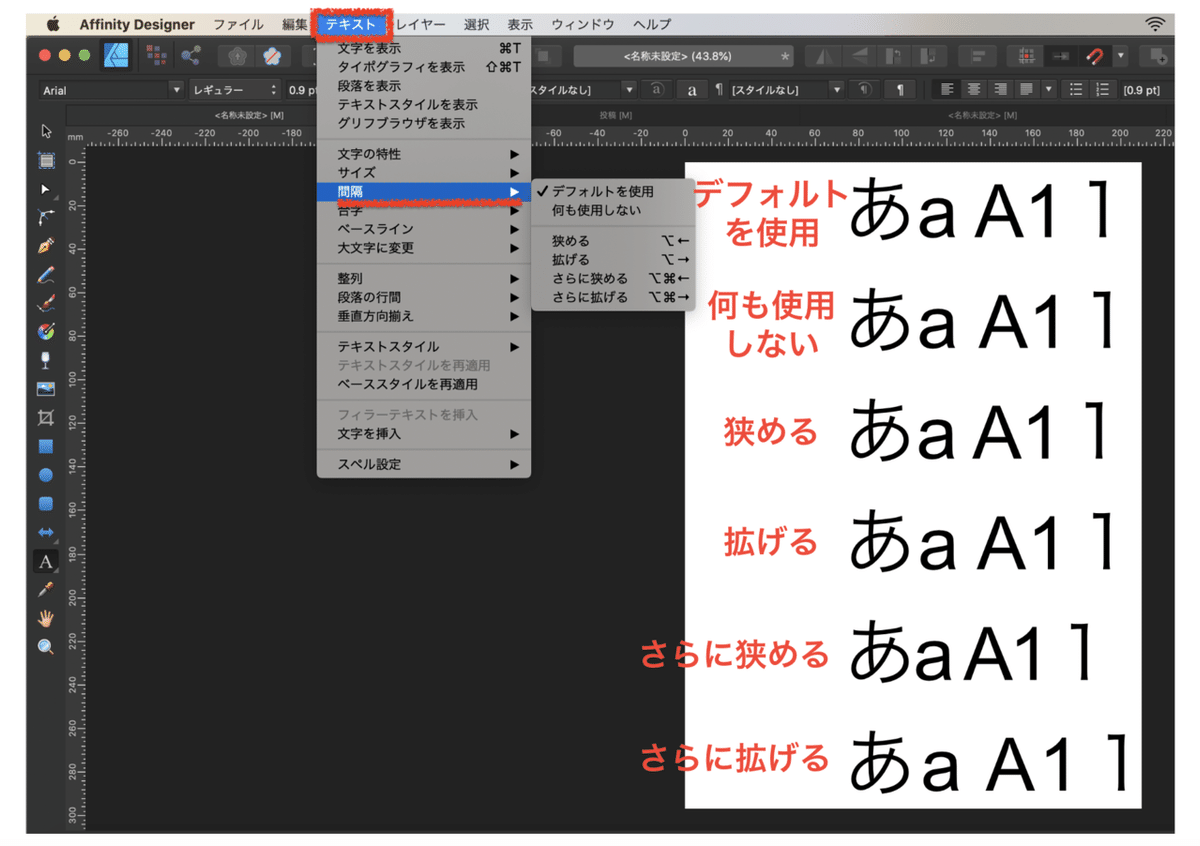Open the snapping options dropdown arrow
Viewport: 1200px width, 846px height.
click(x=1122, y=56)
